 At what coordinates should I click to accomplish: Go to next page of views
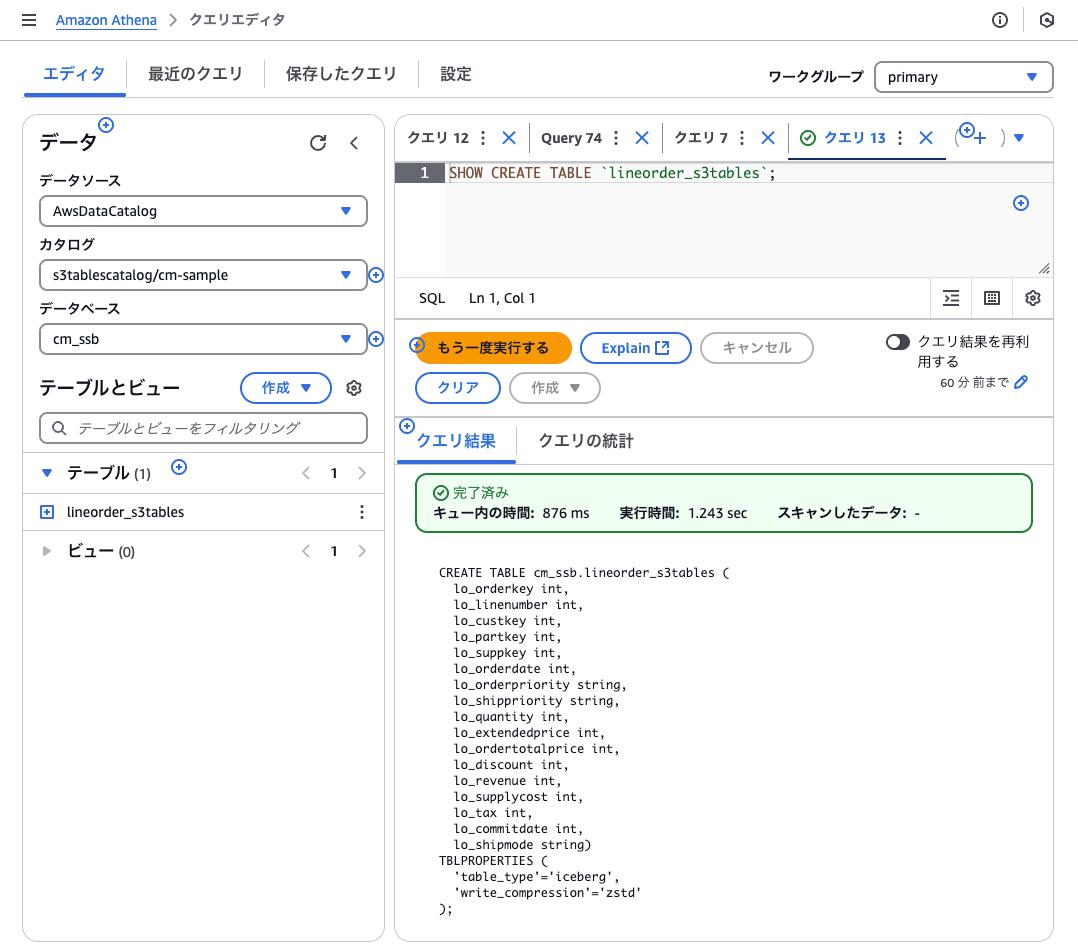(362, 551)
